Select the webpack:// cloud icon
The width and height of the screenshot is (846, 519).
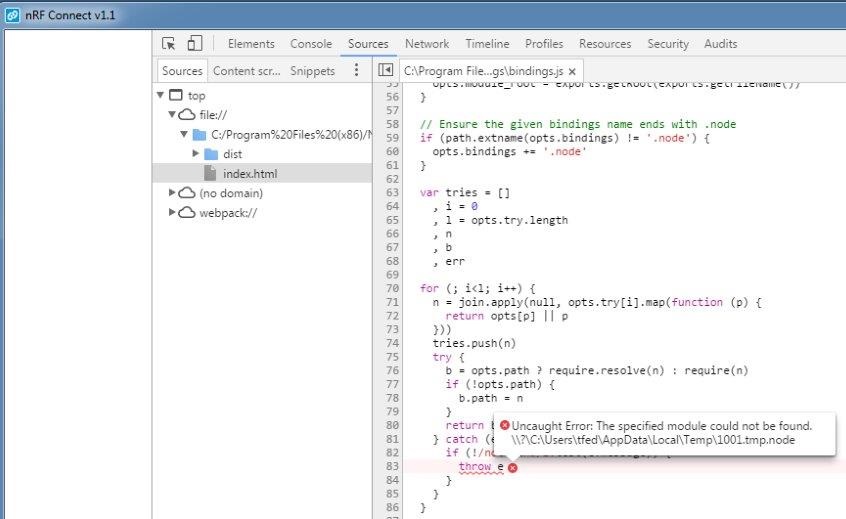[187, 212]
